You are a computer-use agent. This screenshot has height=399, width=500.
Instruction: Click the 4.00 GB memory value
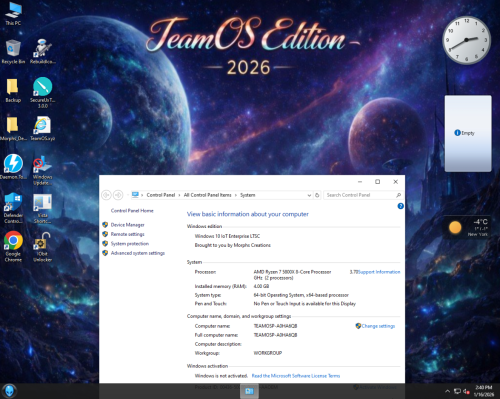(x=261, y=286)
